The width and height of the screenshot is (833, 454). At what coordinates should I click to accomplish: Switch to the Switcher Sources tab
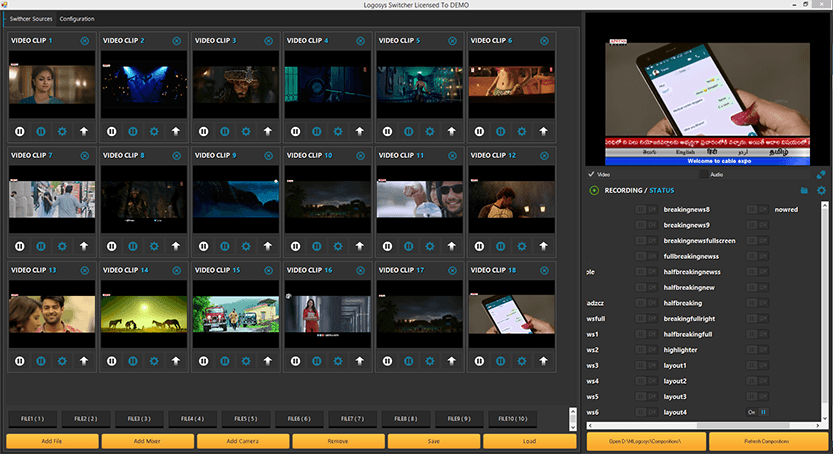(x=31, y=19)
